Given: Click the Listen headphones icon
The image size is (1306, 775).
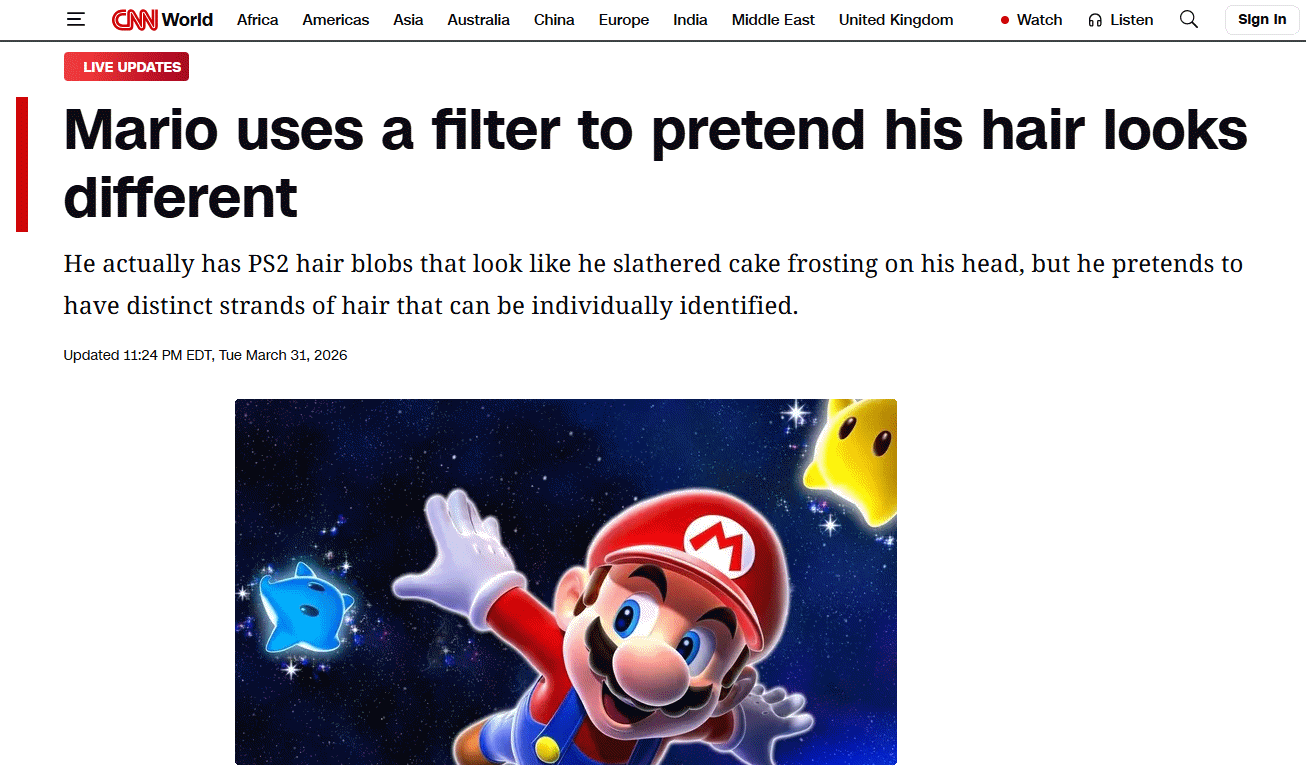Looking at the screenshot, I should coord(1095,20).
